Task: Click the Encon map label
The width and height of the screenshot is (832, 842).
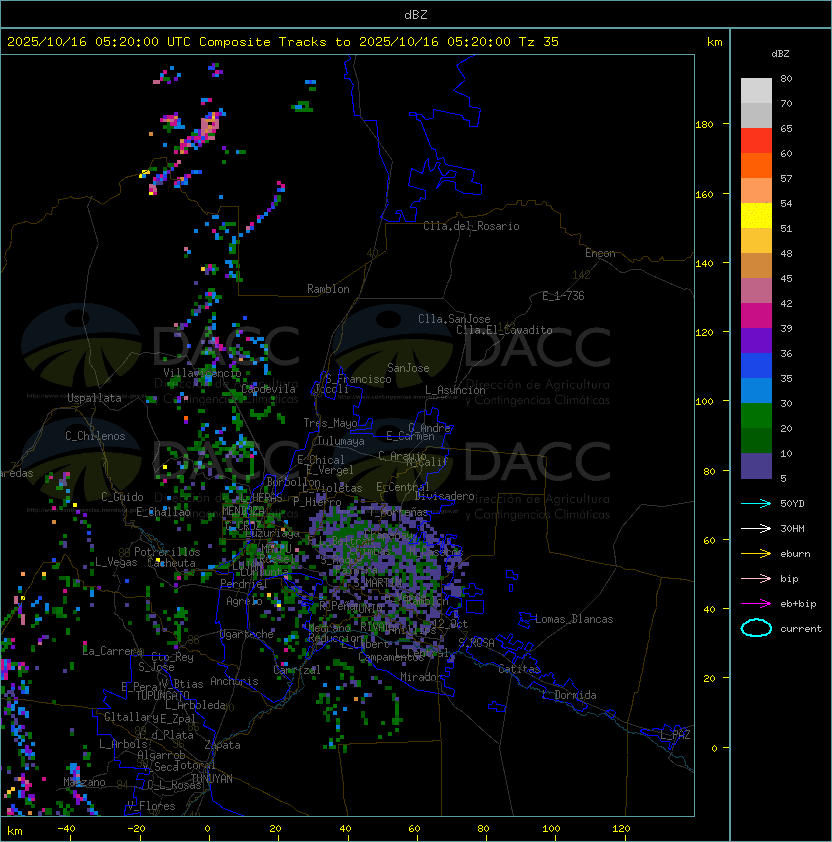Action: pos(600,253)
